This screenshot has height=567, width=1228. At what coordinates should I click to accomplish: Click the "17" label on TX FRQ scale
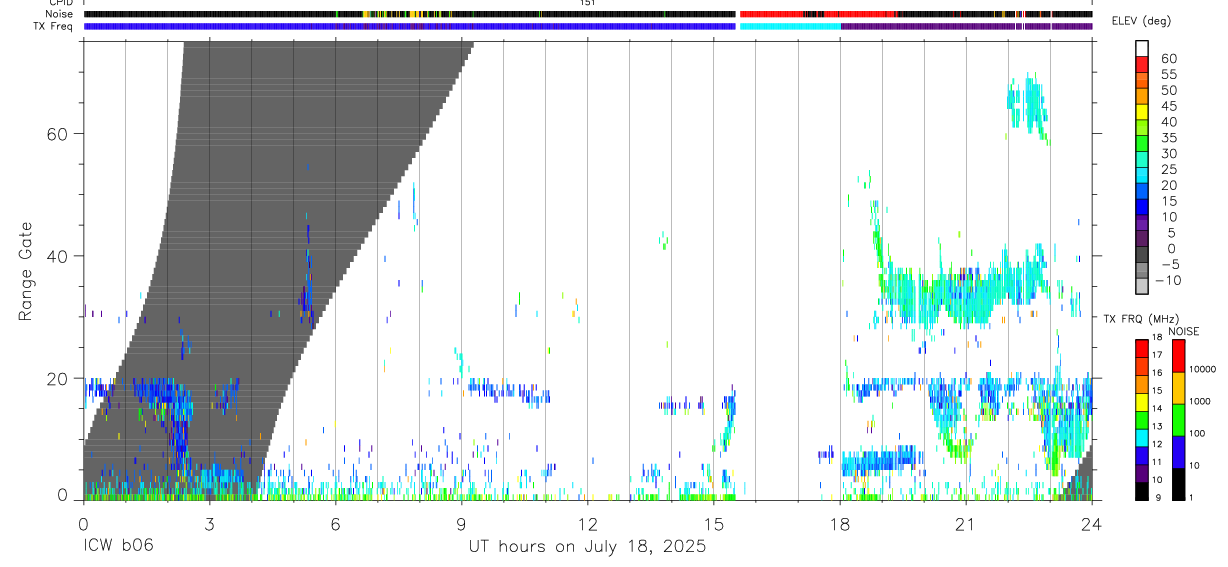[1156, 355]
